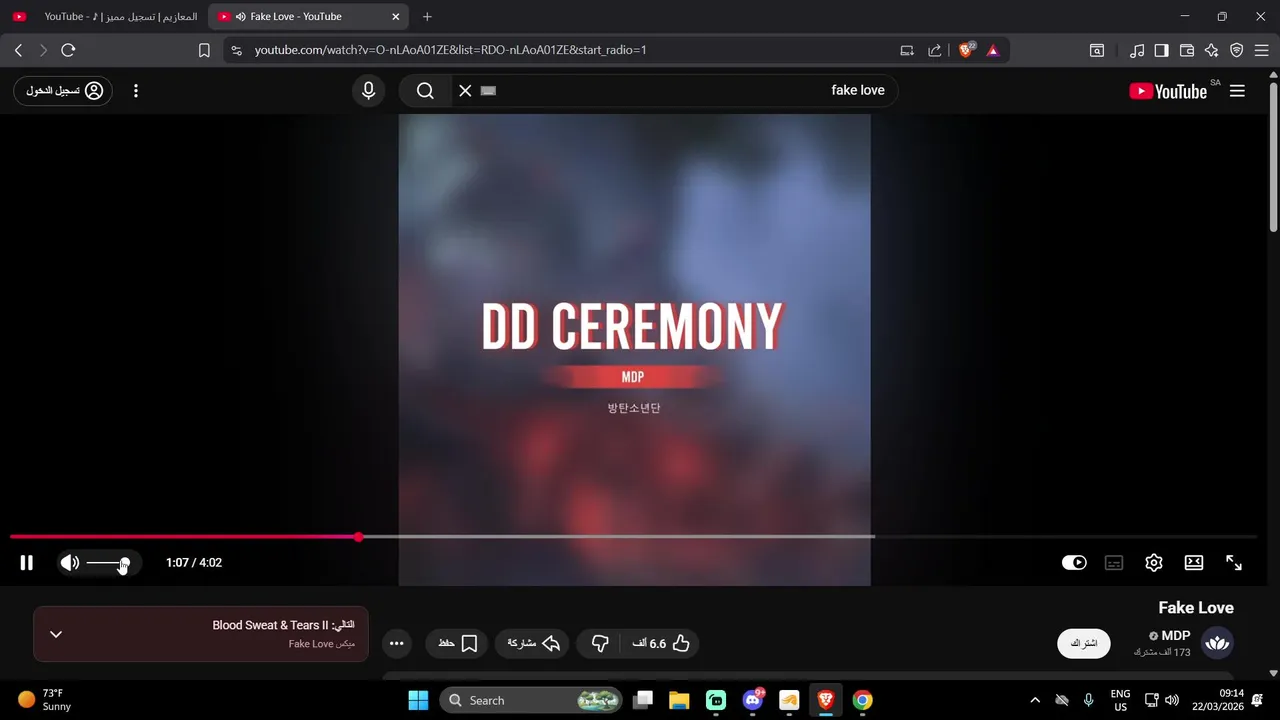This screenshot has height=720, width=1280.
Task: Click the install app icon in address bar
Action: [907, 50]
